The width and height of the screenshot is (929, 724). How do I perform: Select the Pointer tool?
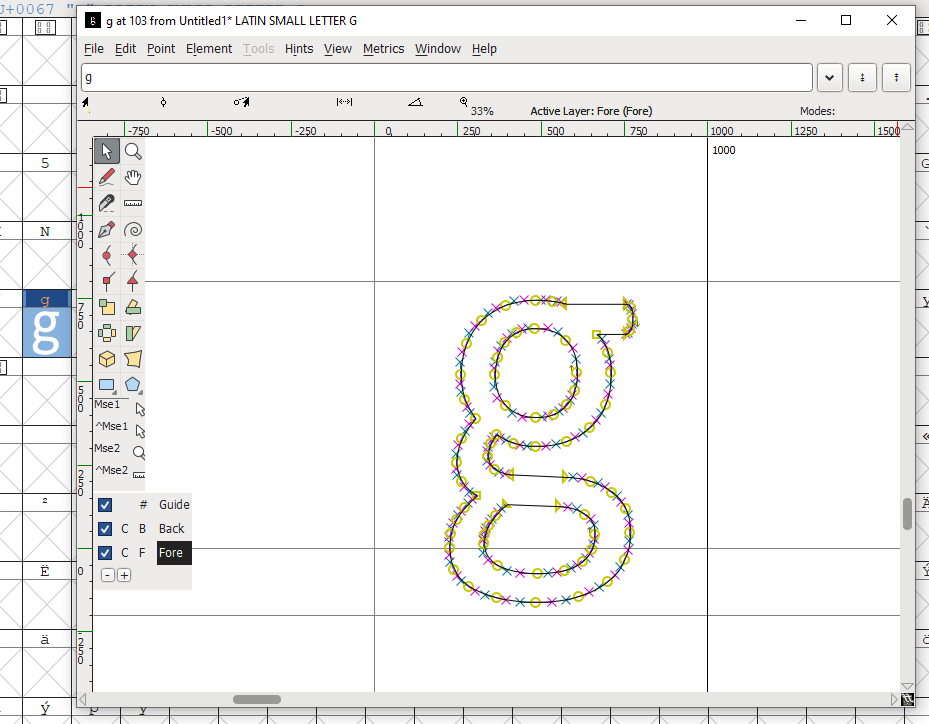click(x=107, y=151)
